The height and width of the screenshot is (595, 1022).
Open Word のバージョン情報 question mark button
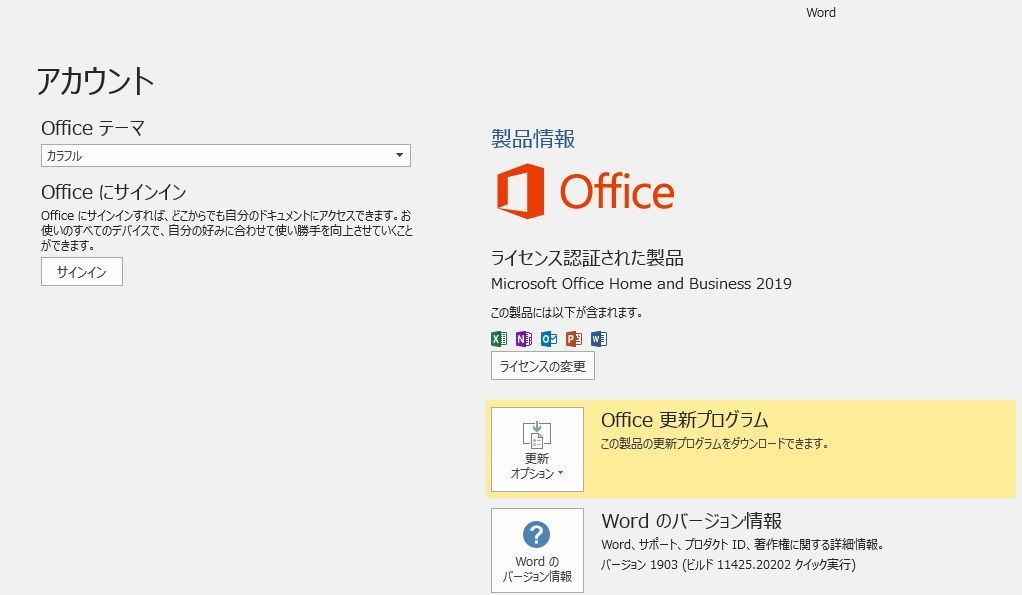pos(537,551)
